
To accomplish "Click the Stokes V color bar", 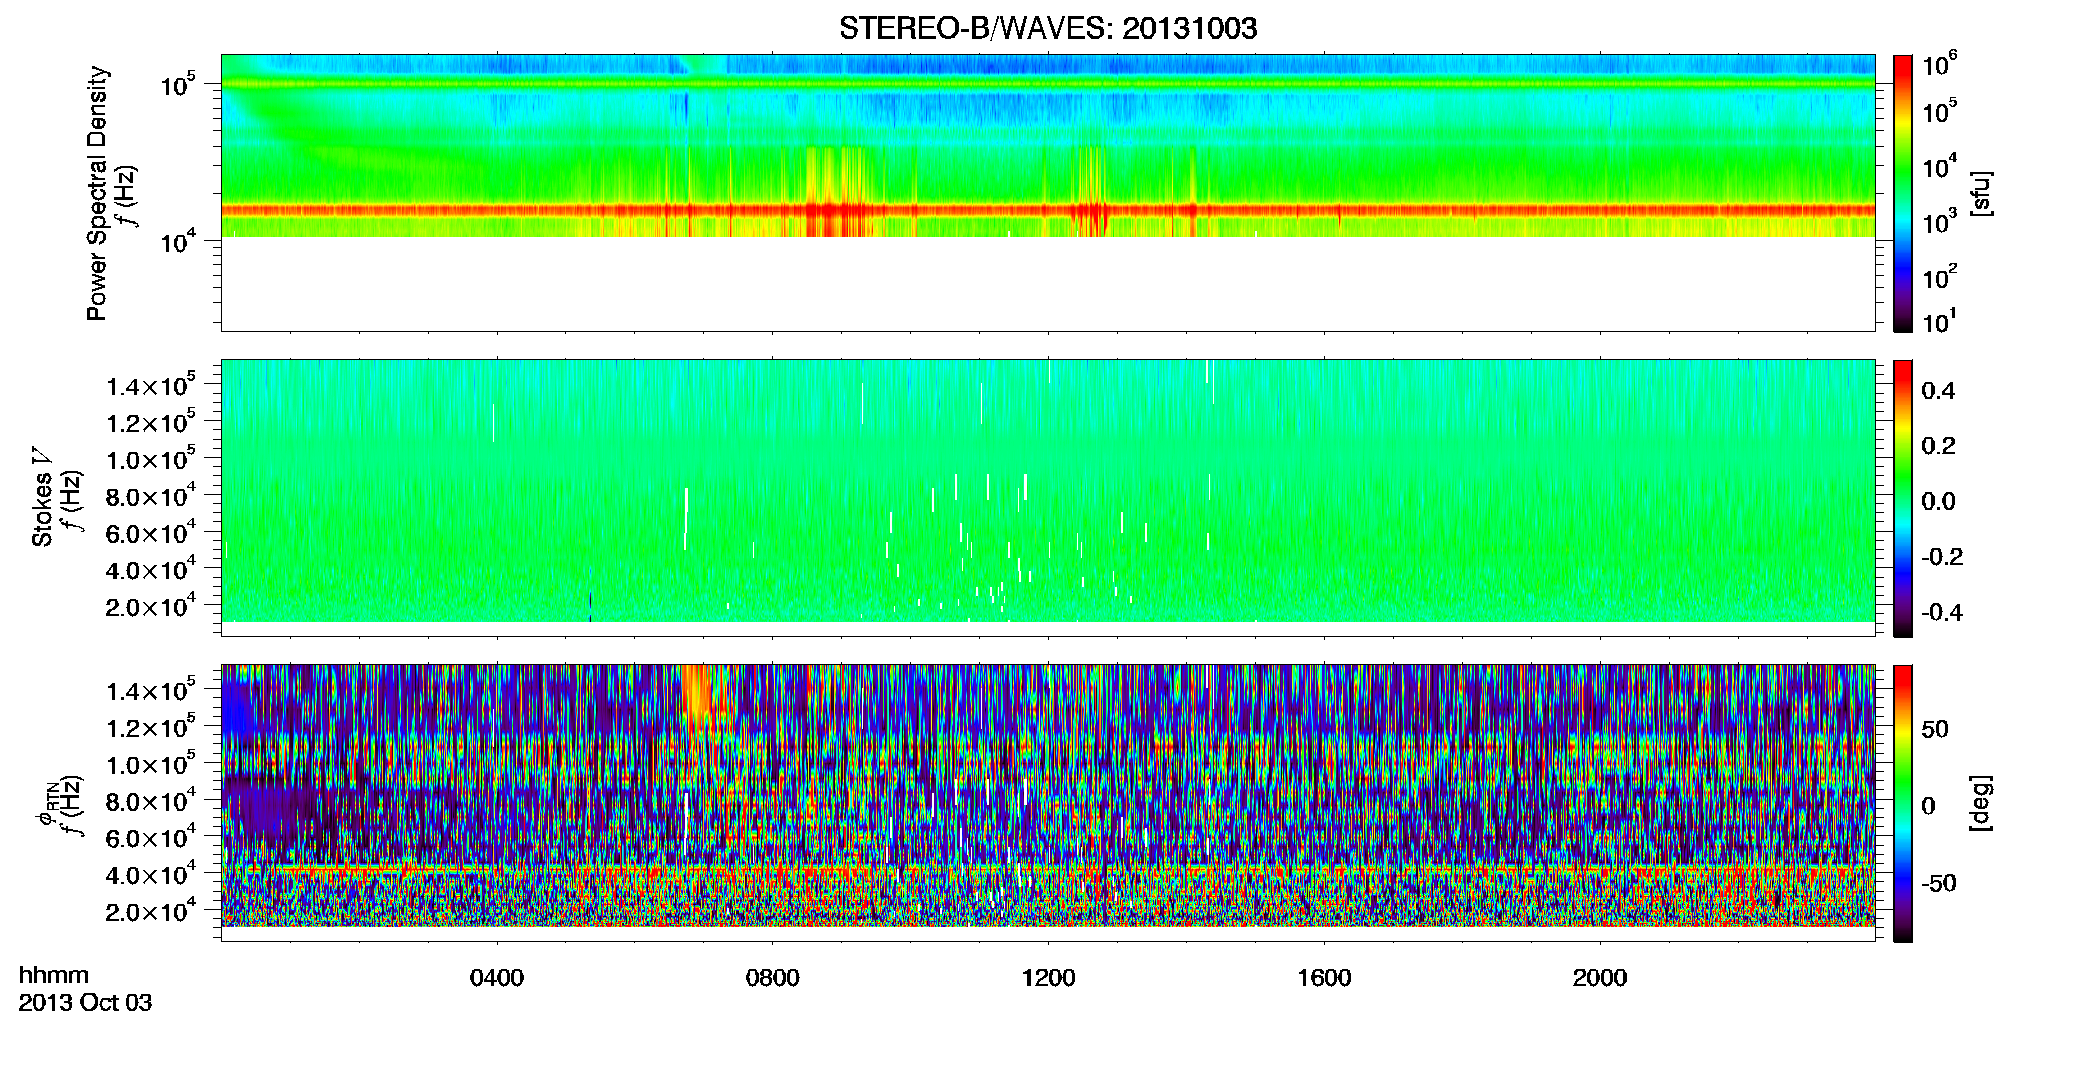I will click(x=1903, y=498).
